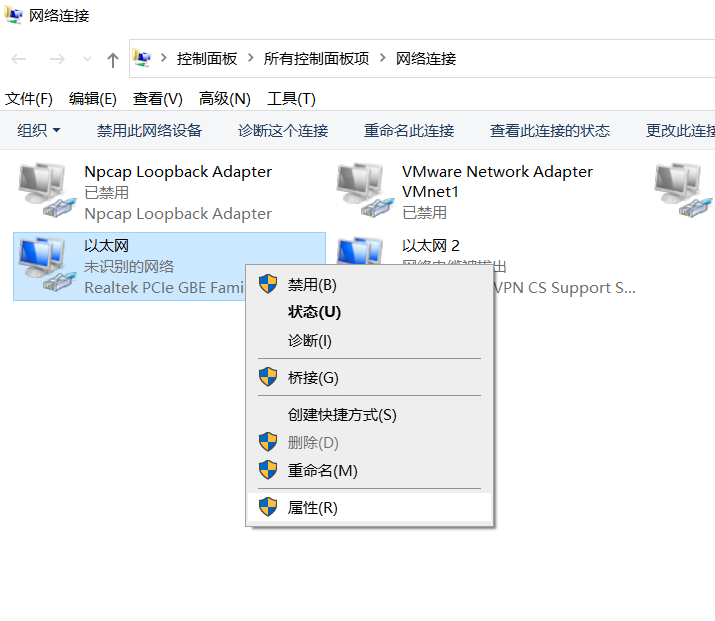
Task: Select the 以太网 Realtek adapter icon
Action: [x=47, y=264]
